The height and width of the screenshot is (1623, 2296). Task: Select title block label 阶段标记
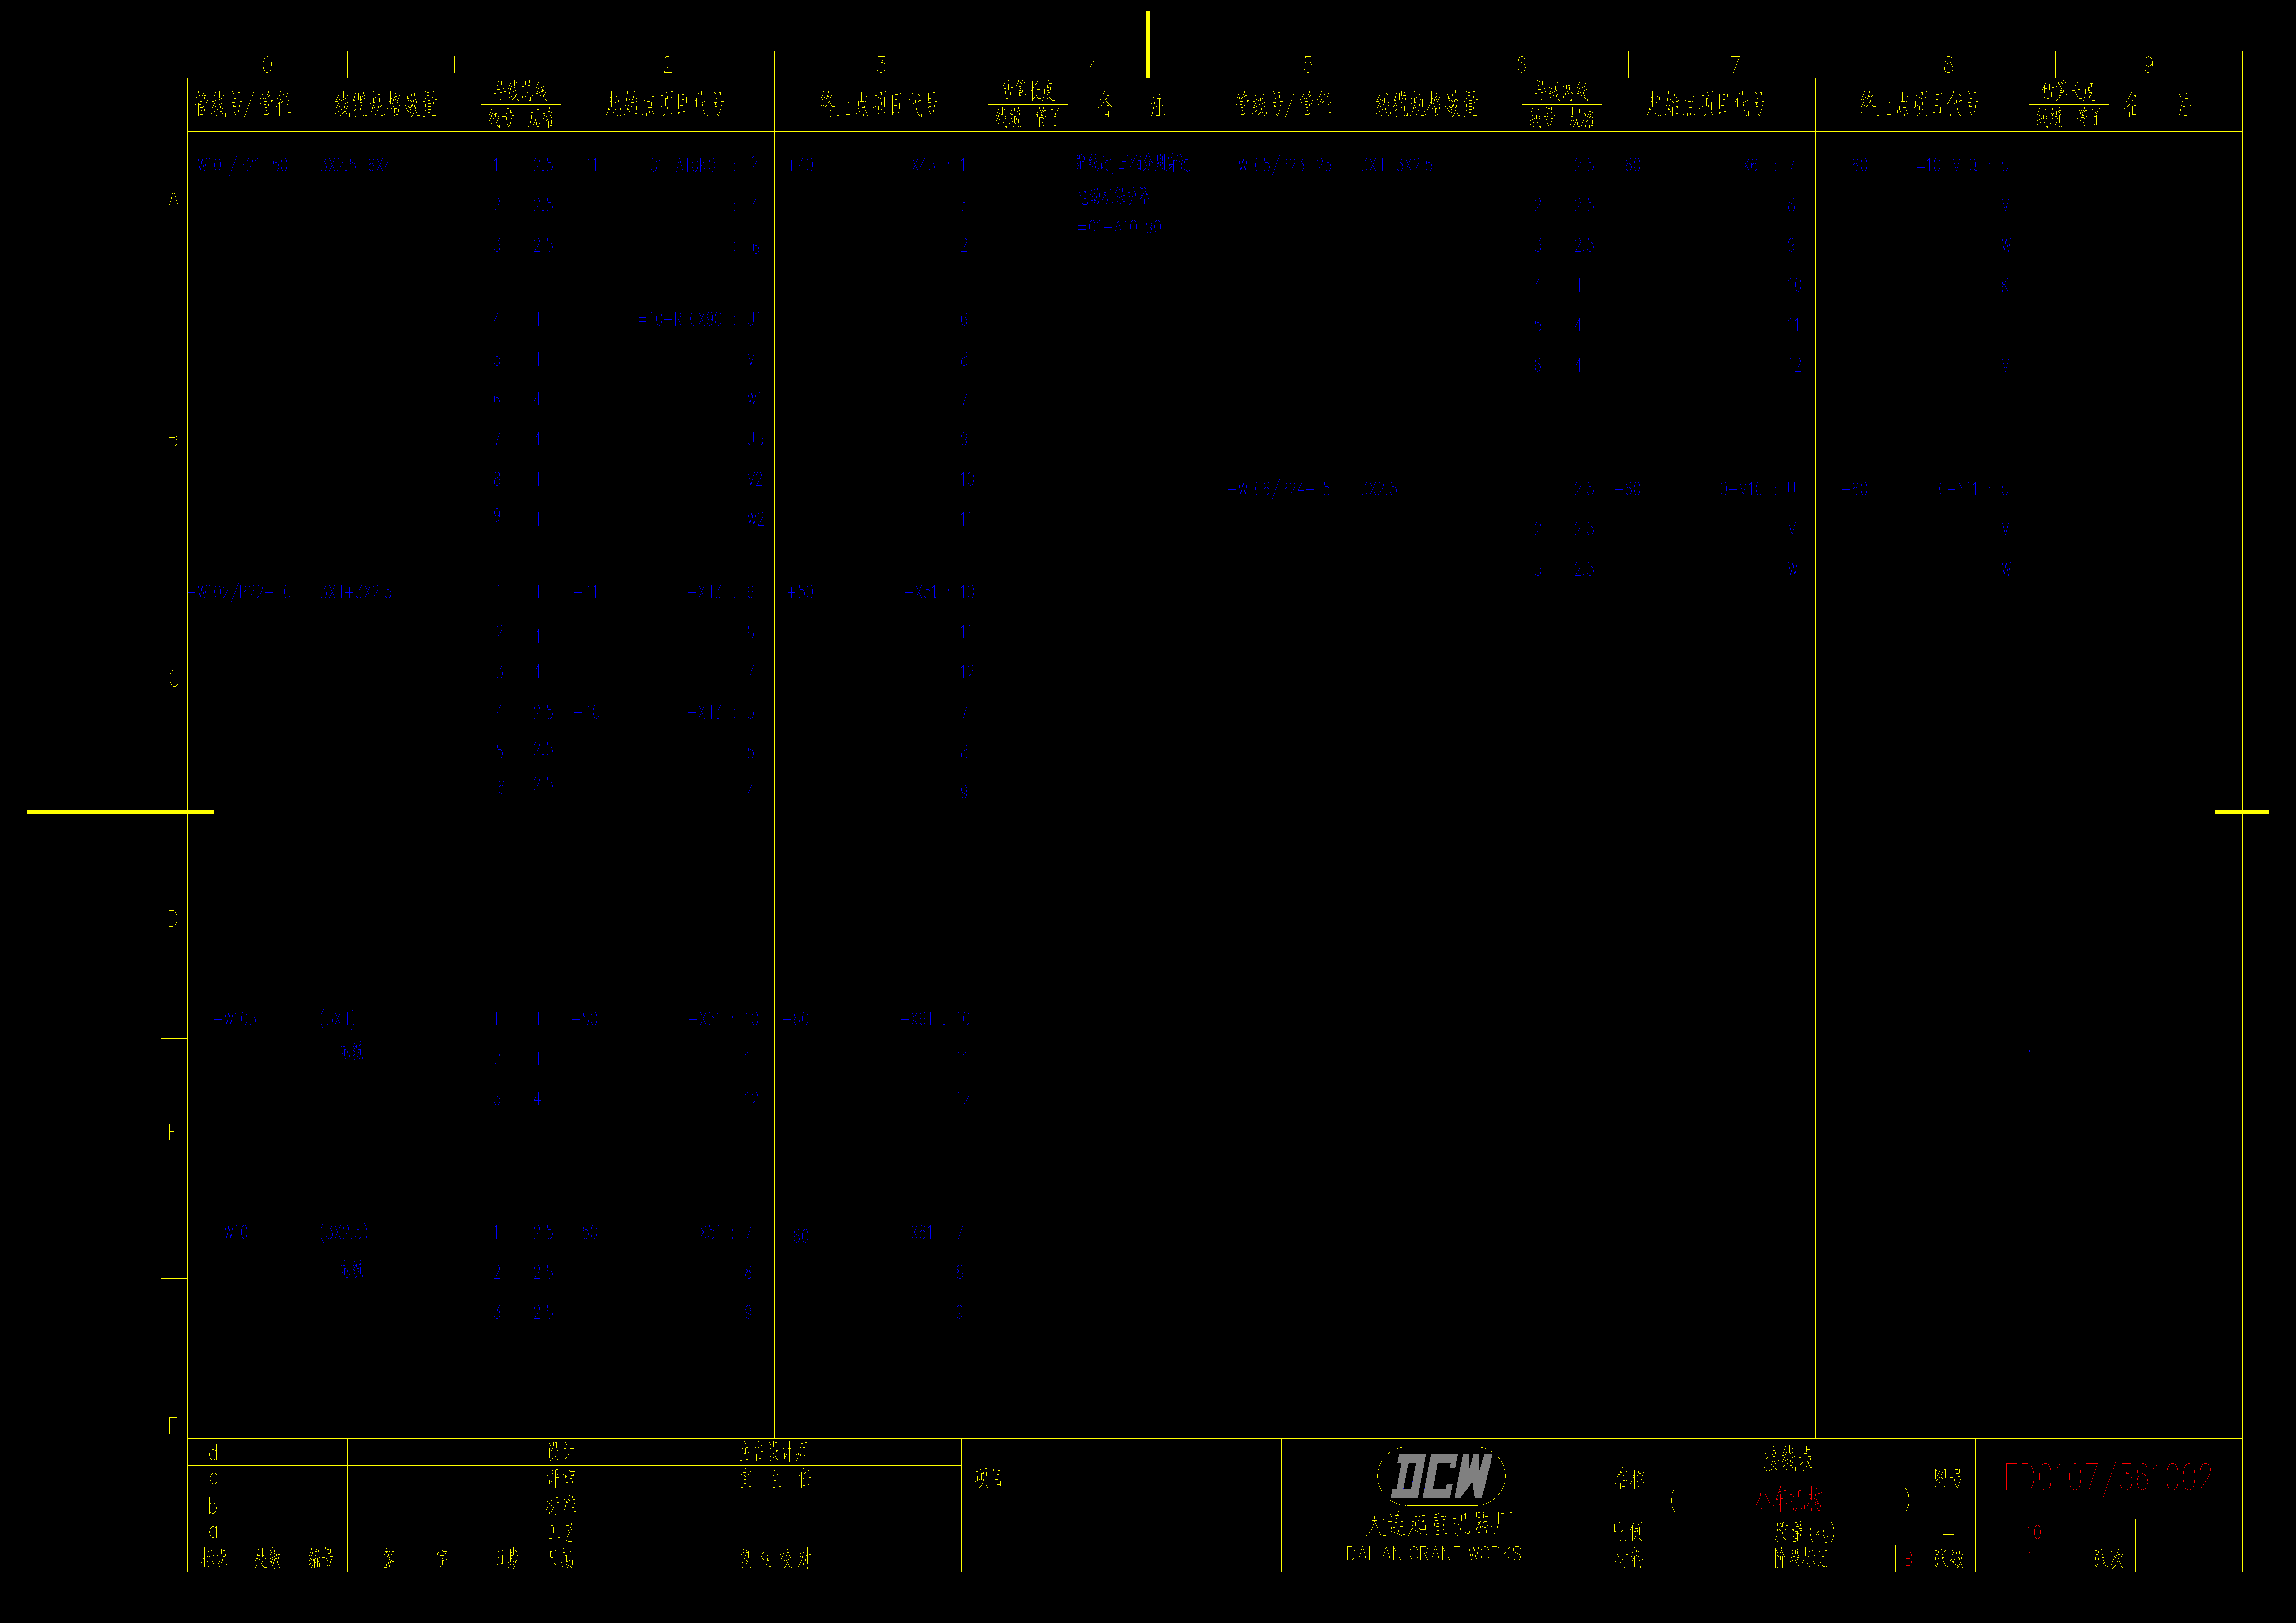1801,1559
